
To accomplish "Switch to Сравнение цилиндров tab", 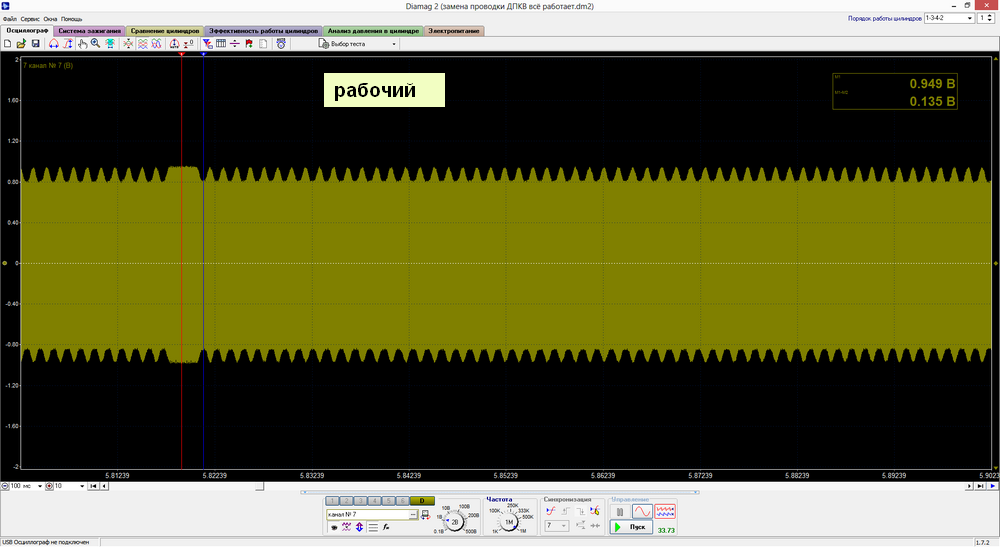I will tap(165, 31).
